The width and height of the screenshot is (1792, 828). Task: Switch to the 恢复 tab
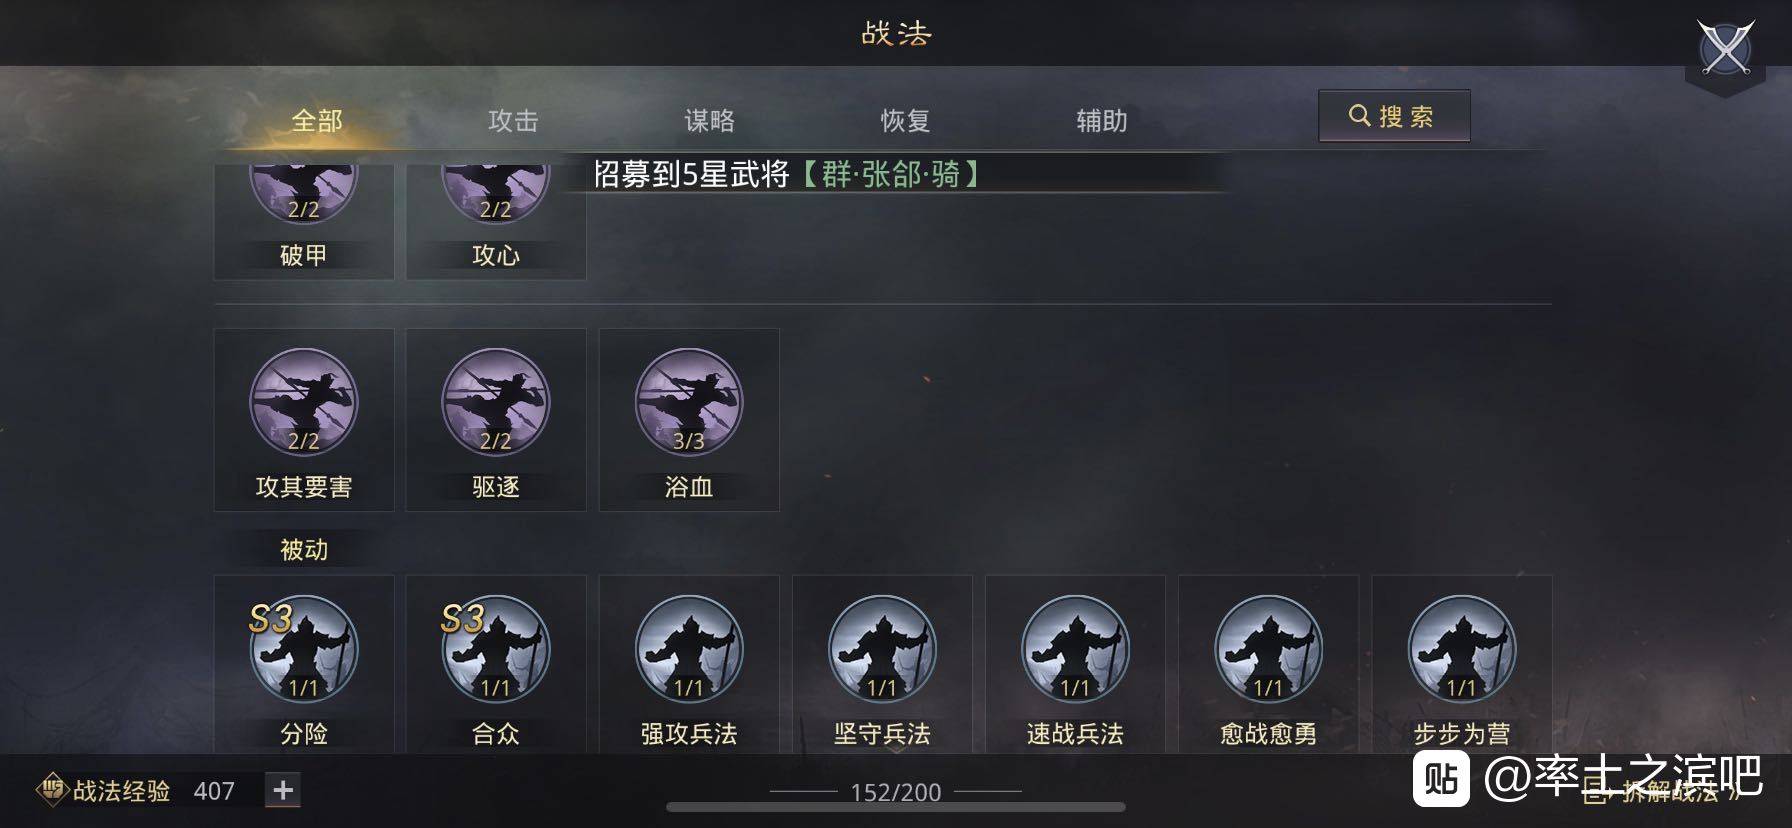click(905, 121)
